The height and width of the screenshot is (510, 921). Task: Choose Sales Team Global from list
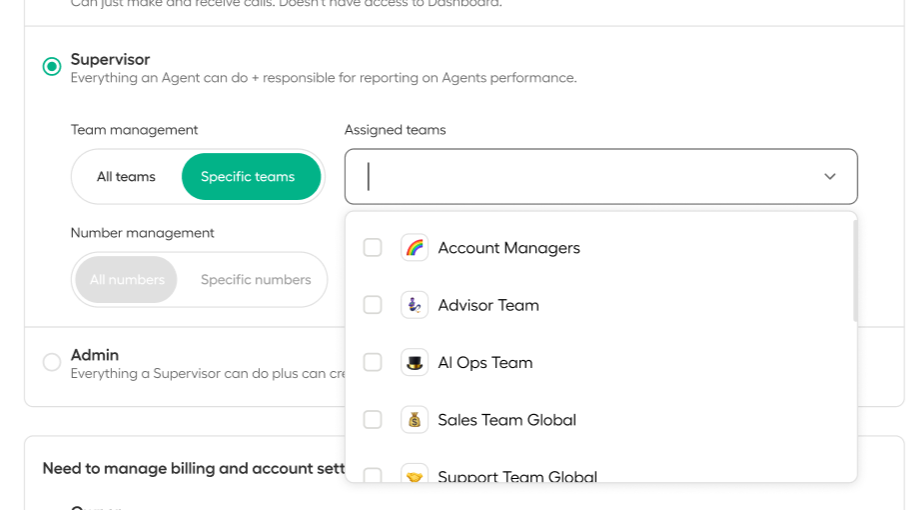(x=601, y=420)
